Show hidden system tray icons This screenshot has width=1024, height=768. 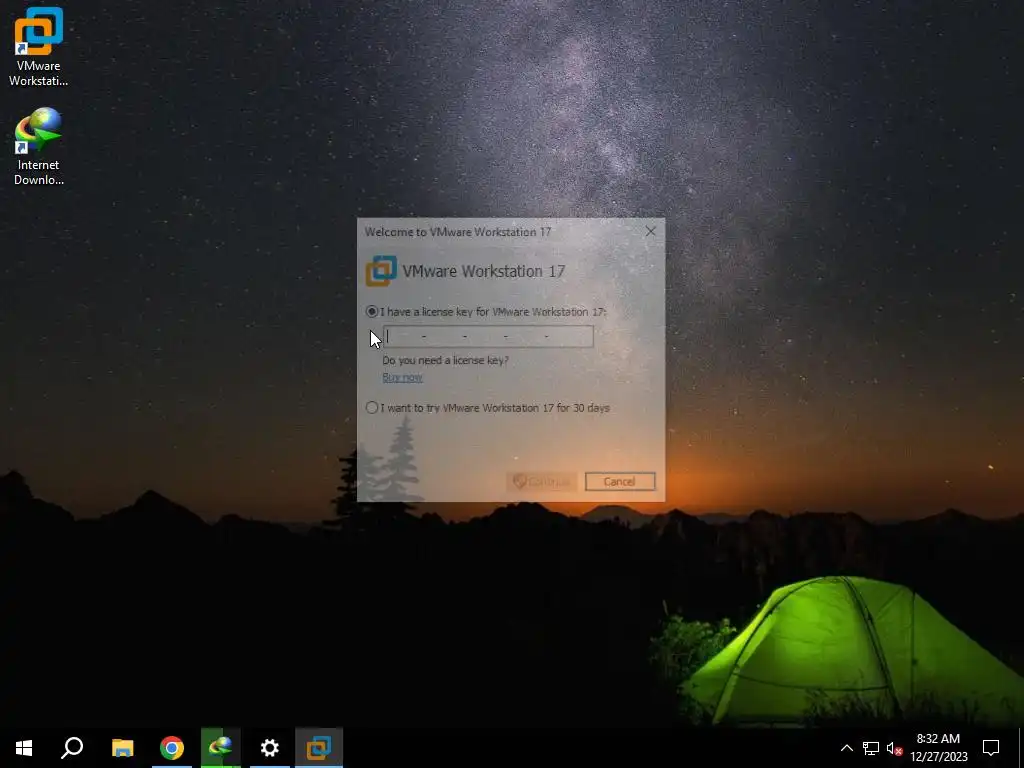pyautogui.click(x=846, y=748)
